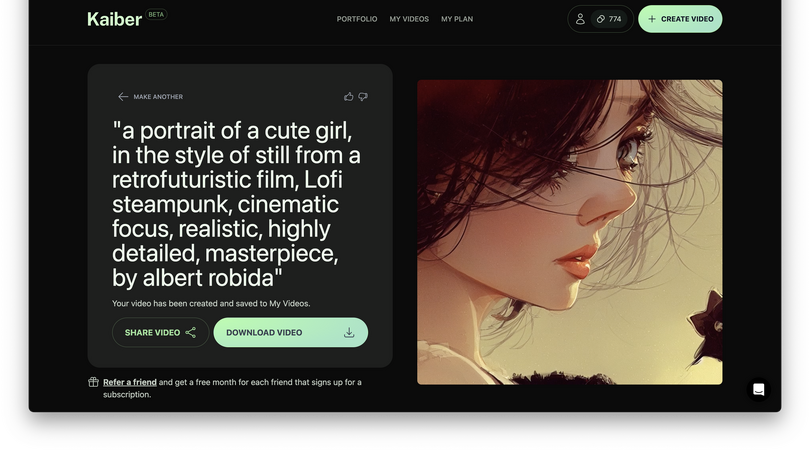The width and height of the screenshot is (810, 450).
Task: Go to My Videos
Action: click(409, 19)
